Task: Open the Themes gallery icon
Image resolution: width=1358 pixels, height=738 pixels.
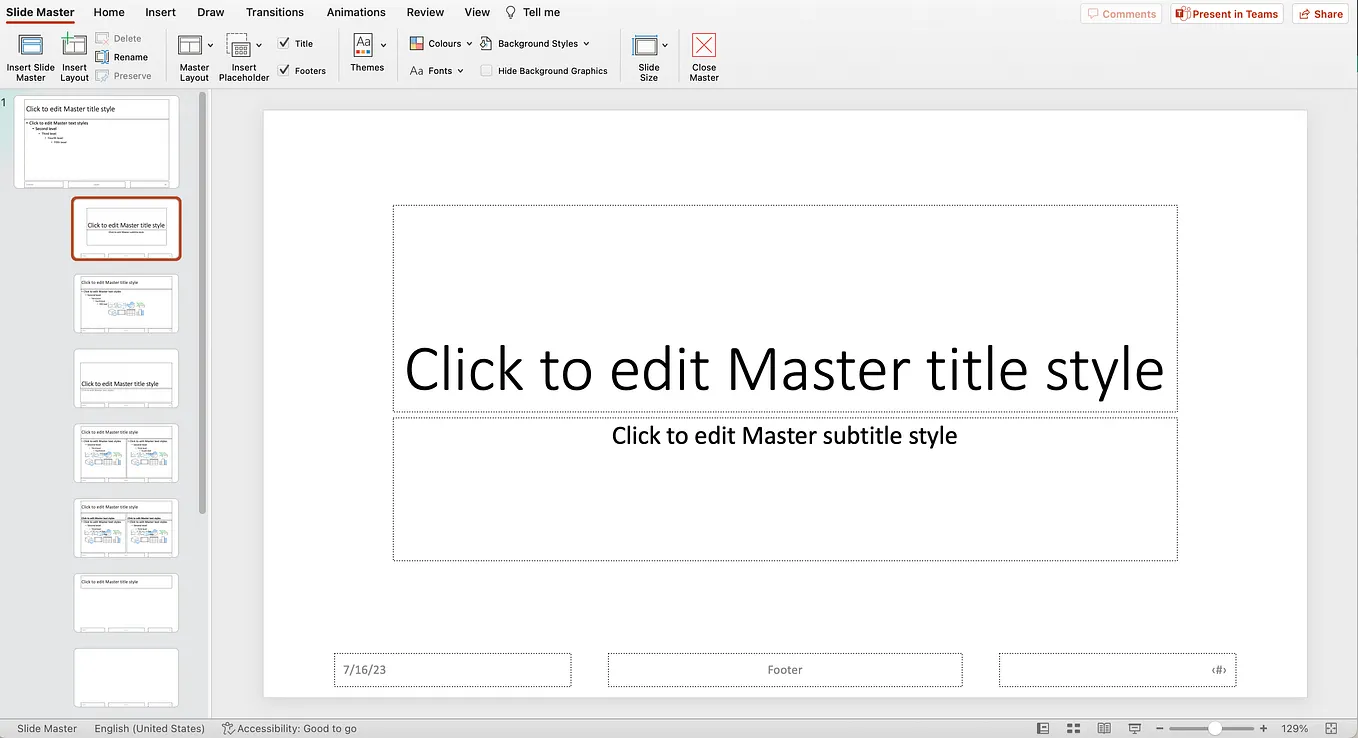Action: (363, 45)
